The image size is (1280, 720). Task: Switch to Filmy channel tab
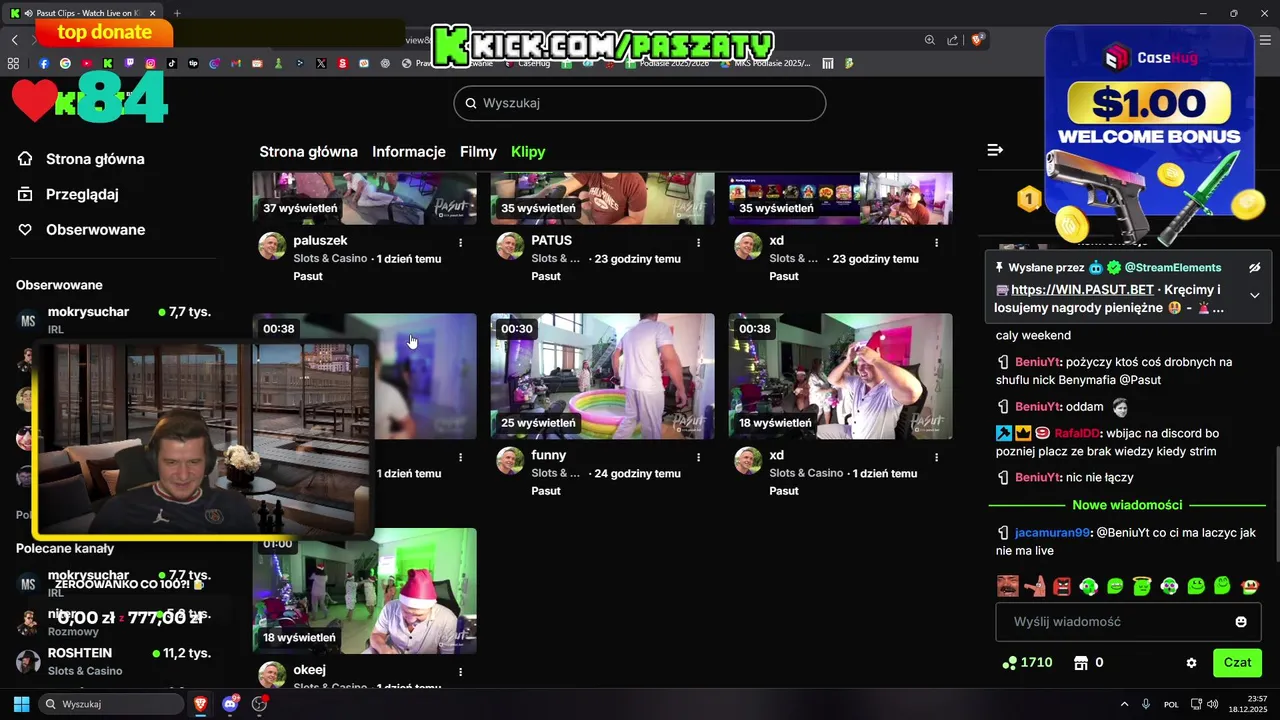[x=478, y=152]
